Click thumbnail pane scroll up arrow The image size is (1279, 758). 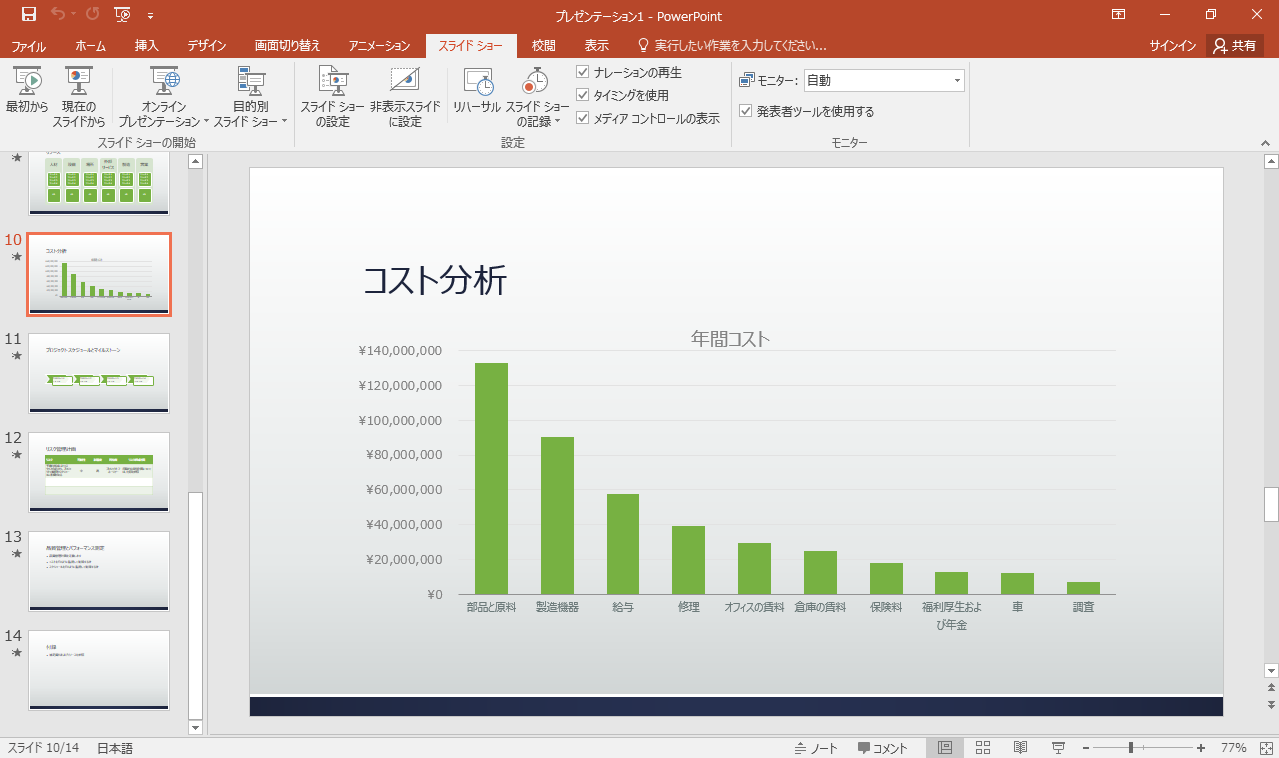[x=195, y=161]
